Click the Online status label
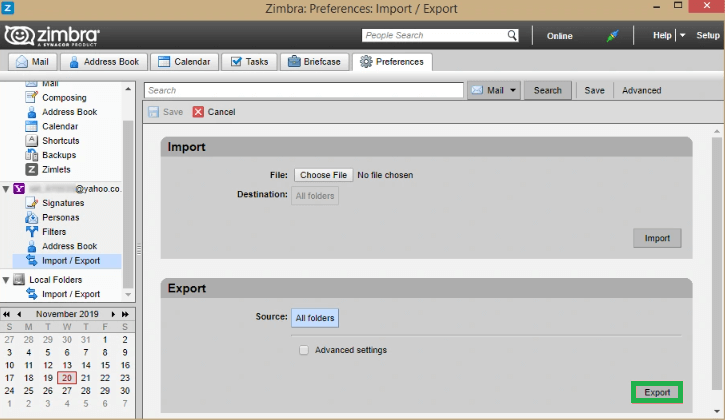The width and height of the screenshot is (725, 420). (559, 36)
